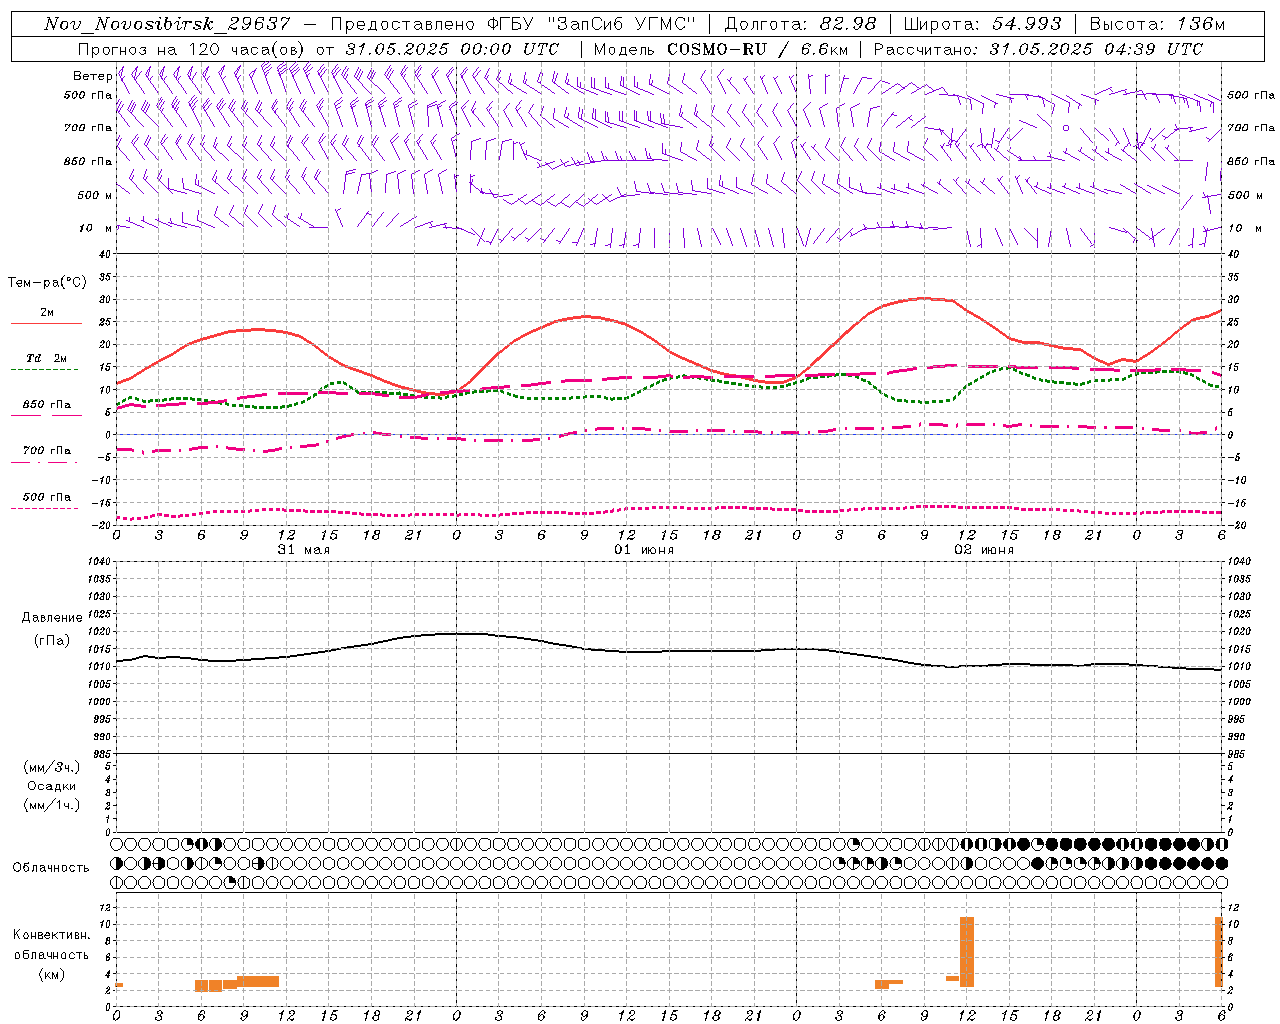This screenshot has width=1280, height=1024.
Task: Click the (мм/1ч.) precipitation unit label
Action: (52, 805)
